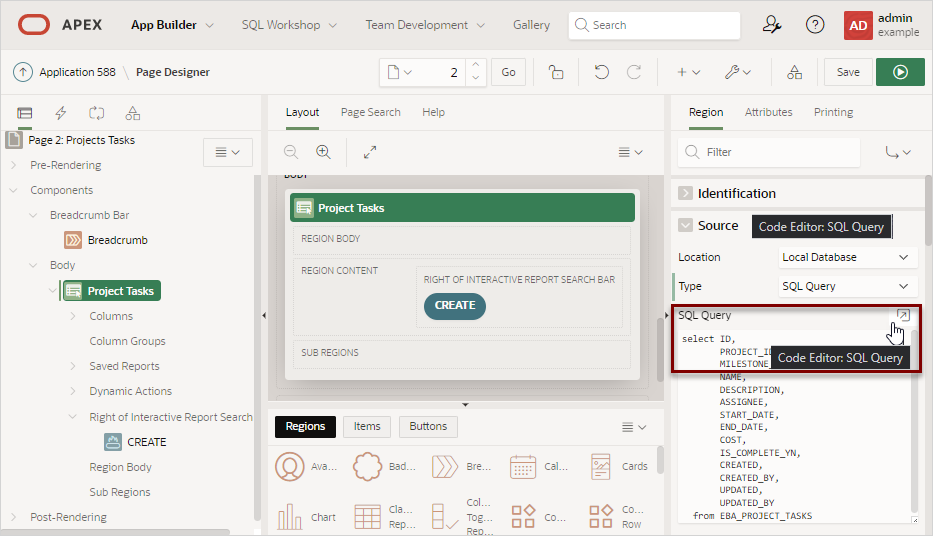Switch to the Page Search tab

(370, 112)
